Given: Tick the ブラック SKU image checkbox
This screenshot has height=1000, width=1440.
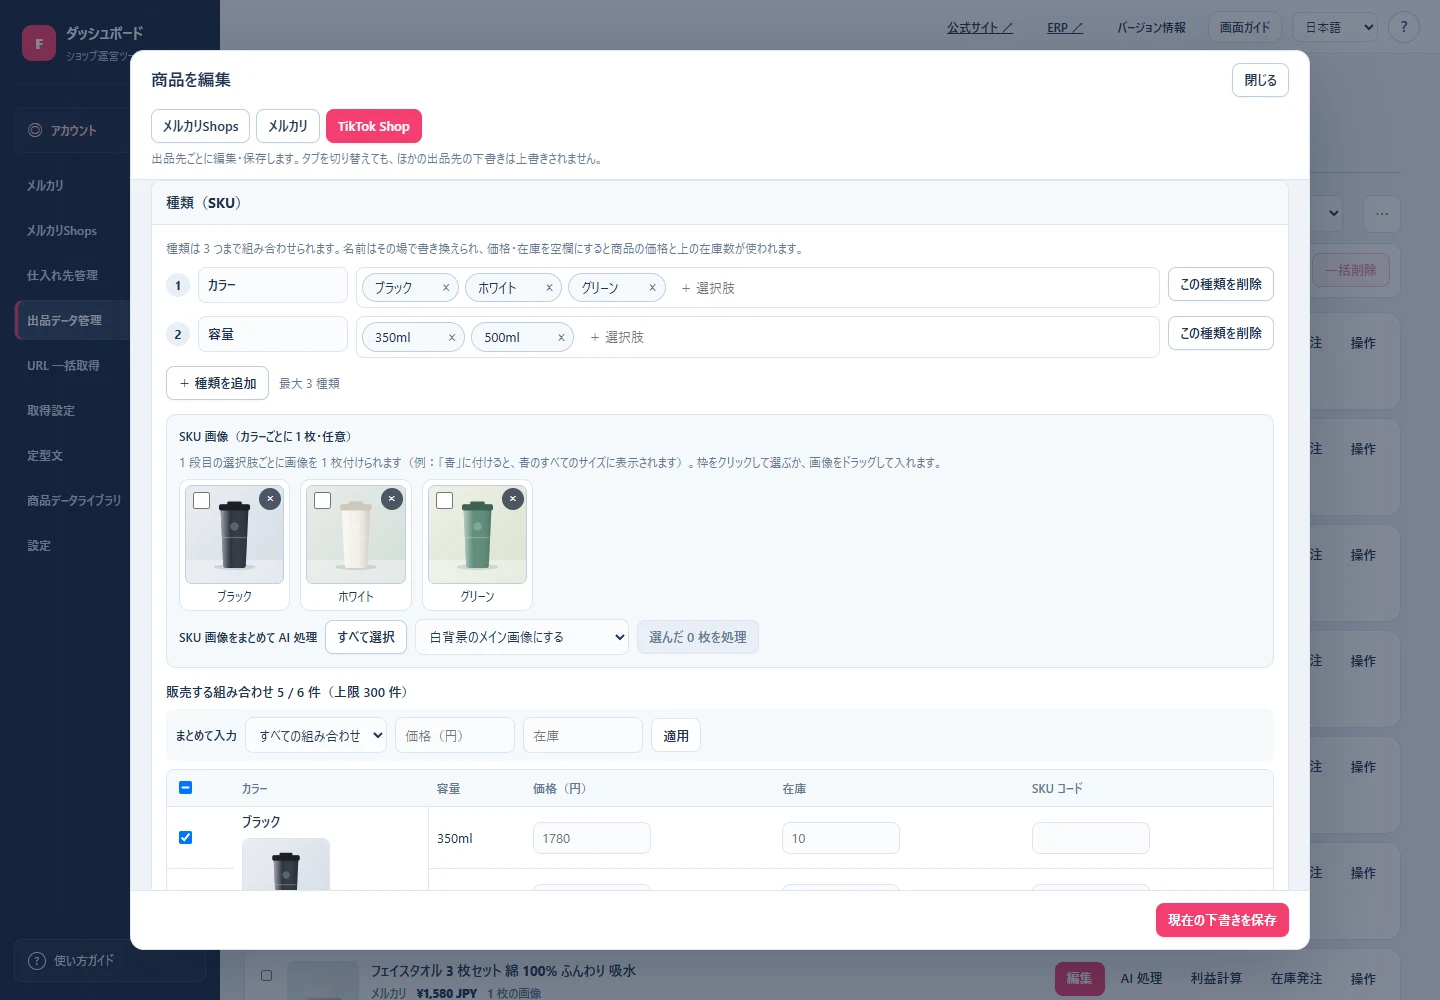Looking at the screenshot, I should 202,500.
